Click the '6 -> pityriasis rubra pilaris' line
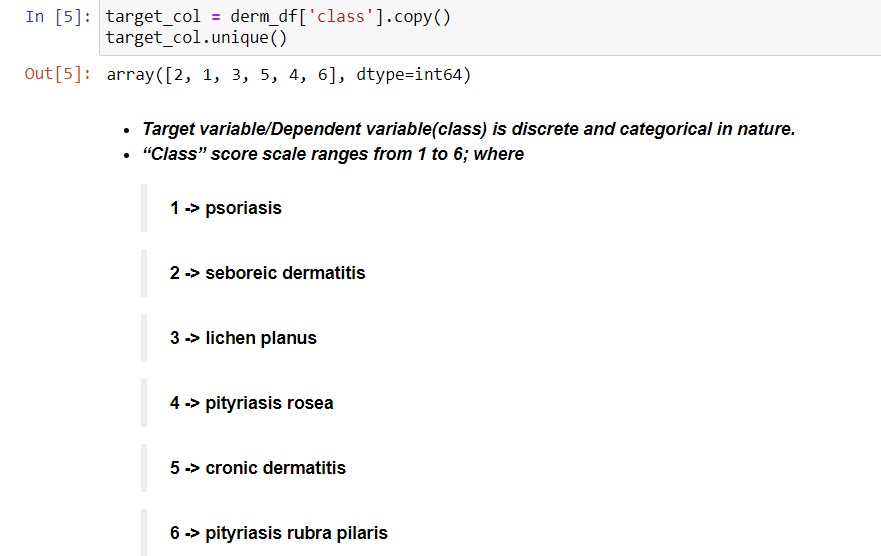The height and width of the screenshot is (556, 881). 279,533
